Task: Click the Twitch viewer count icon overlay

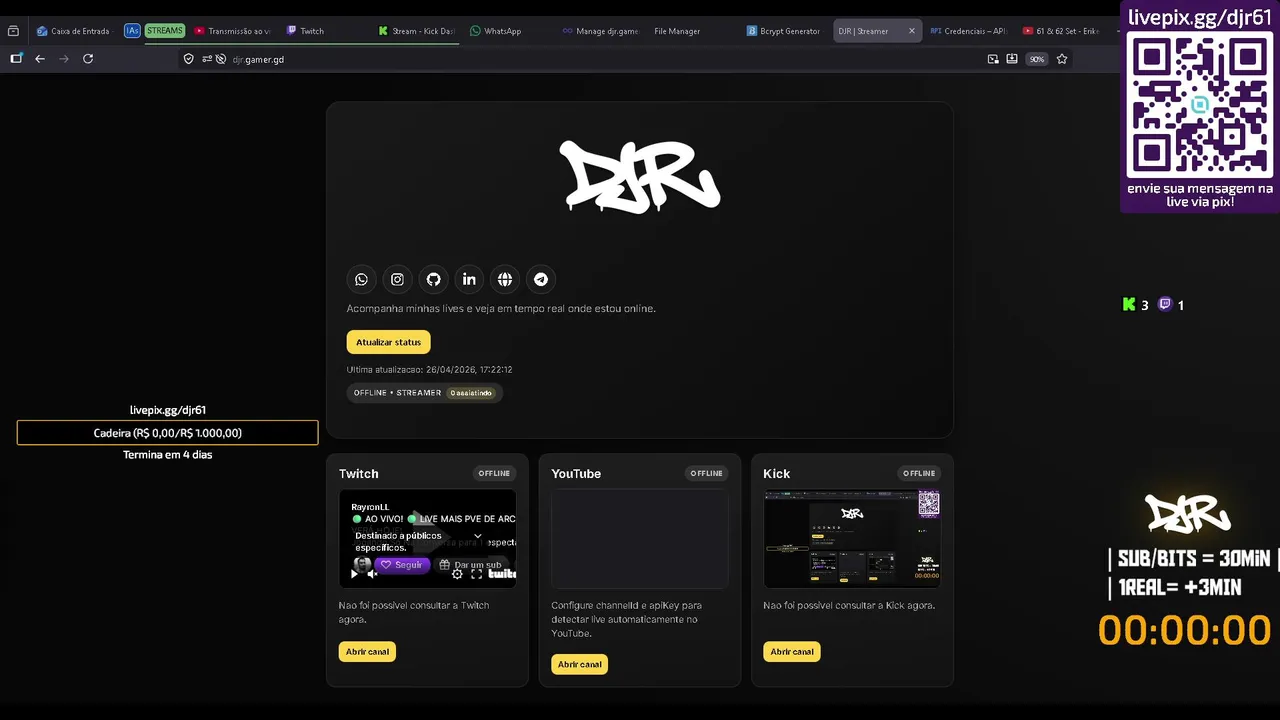Action: 1165,305
